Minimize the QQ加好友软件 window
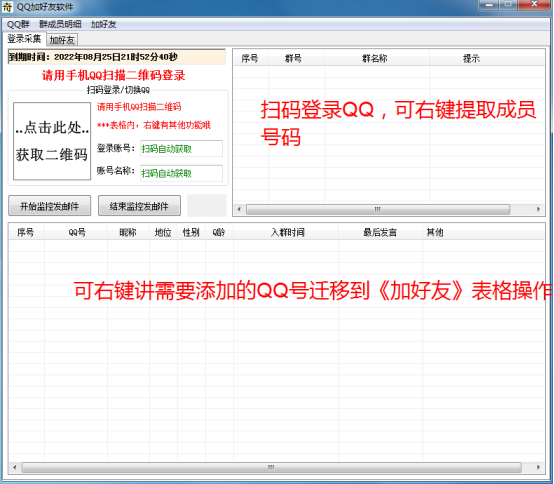Viewport: 554px width, 484px height. (x=489, y=5)
